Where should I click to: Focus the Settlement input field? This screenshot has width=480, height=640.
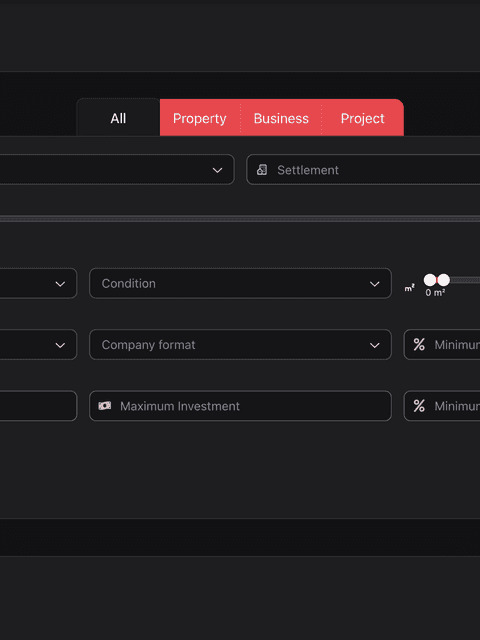click(363, 169)
